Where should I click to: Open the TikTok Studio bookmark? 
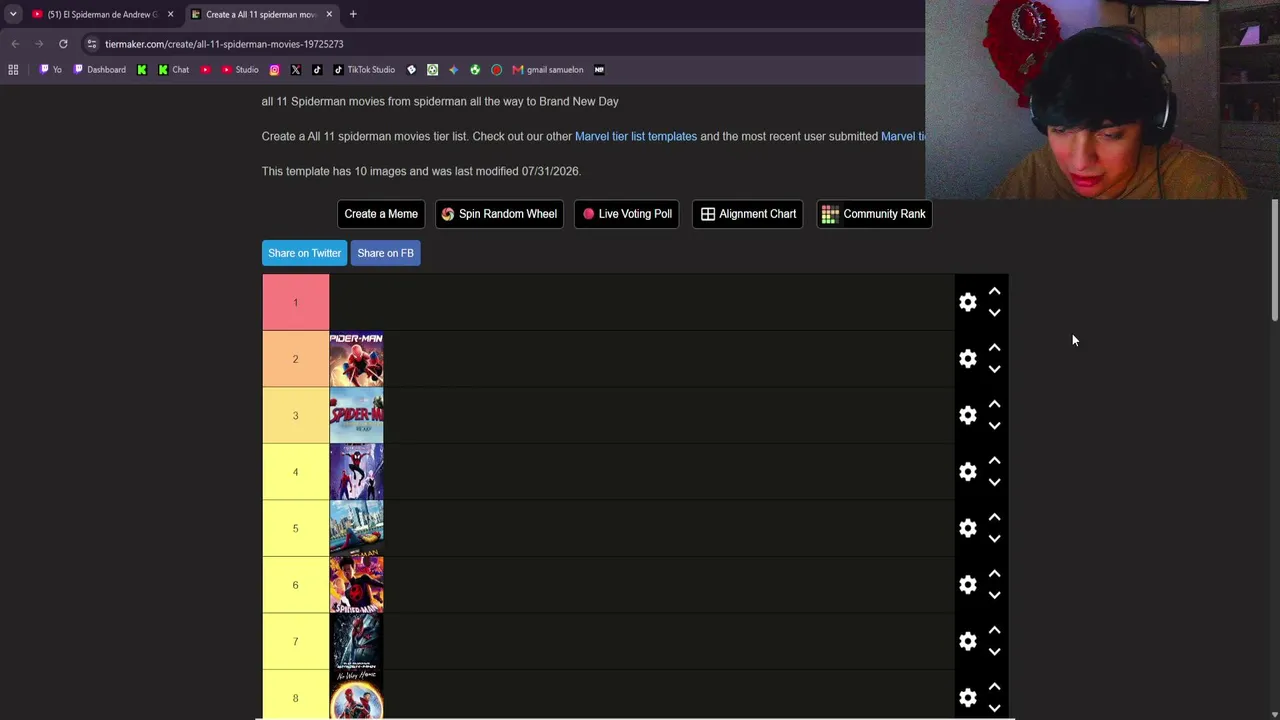pos(364,70)
